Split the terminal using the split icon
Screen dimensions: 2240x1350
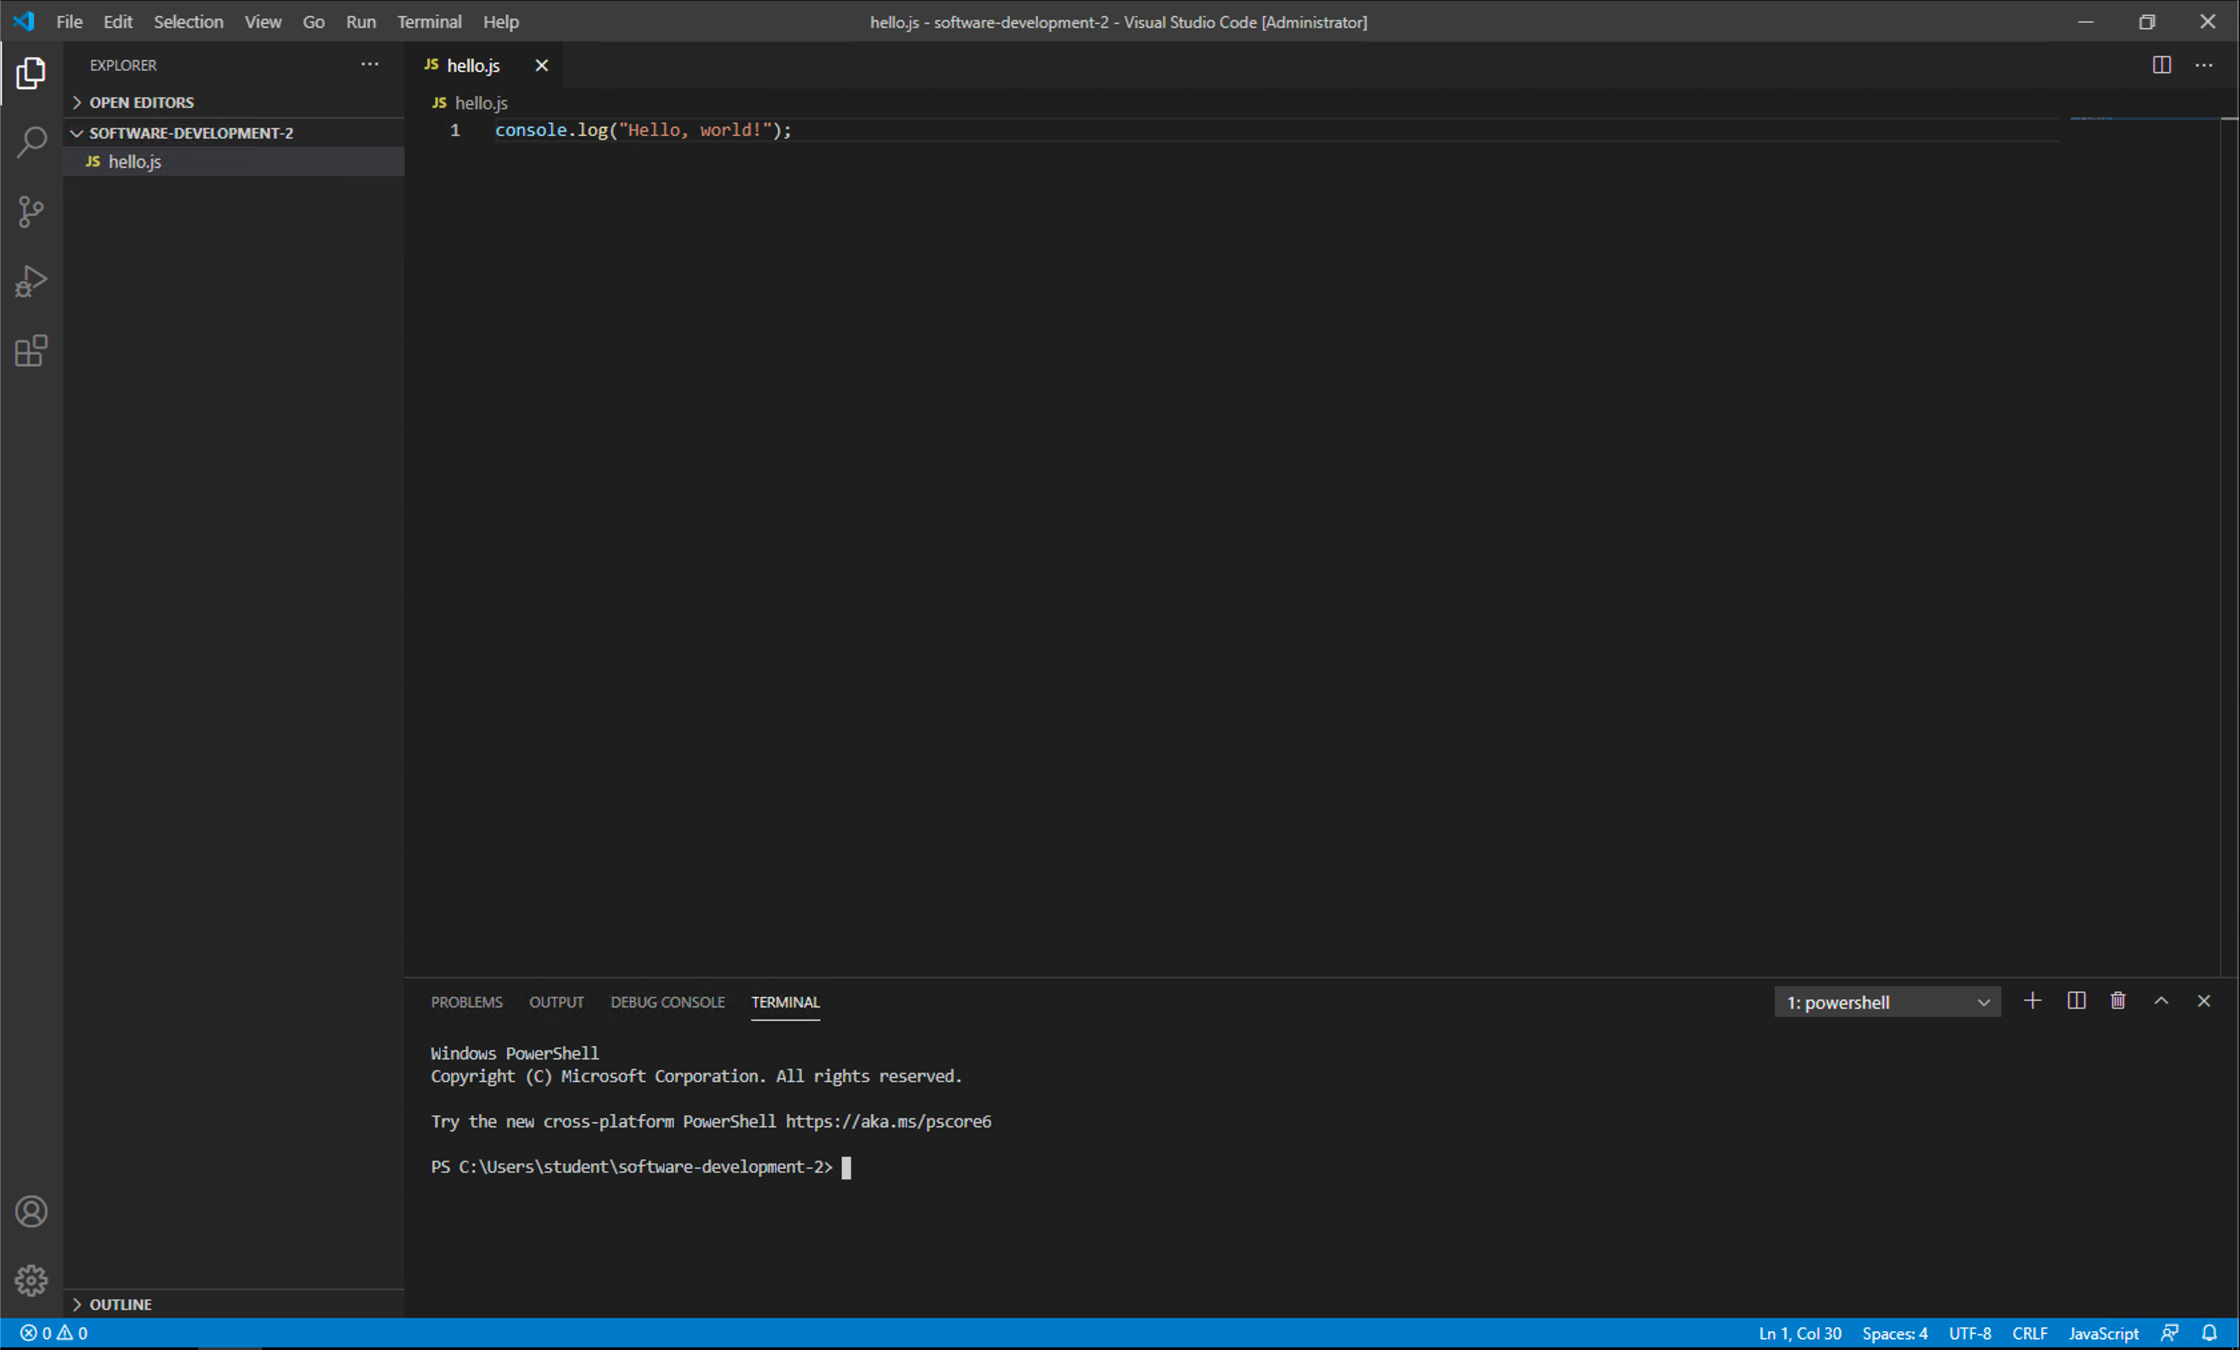click(2075, 1000)
